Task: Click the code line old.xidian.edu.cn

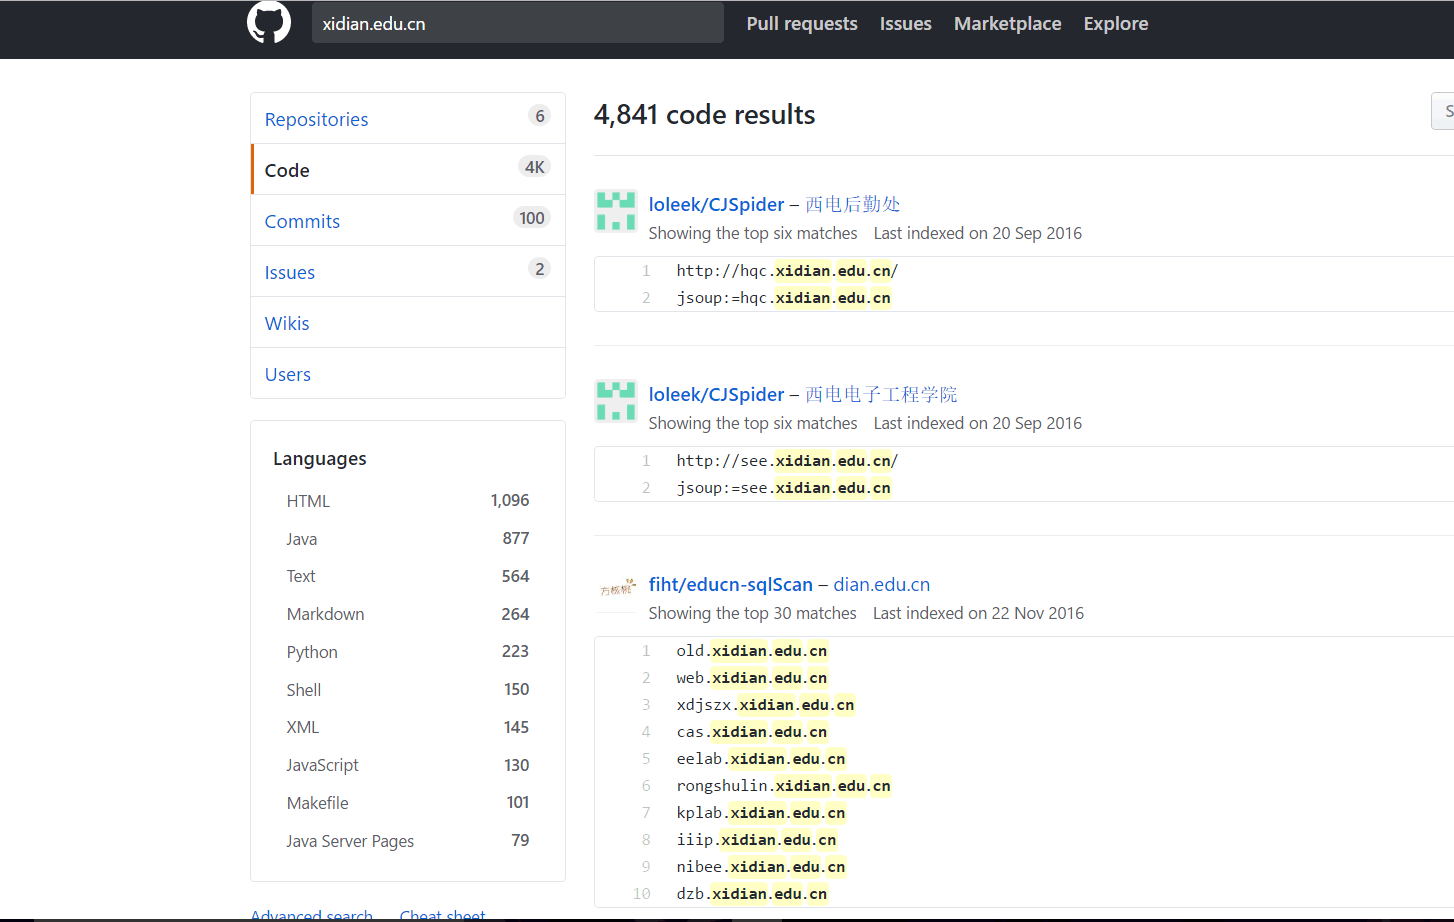Action: click(752, 651)
